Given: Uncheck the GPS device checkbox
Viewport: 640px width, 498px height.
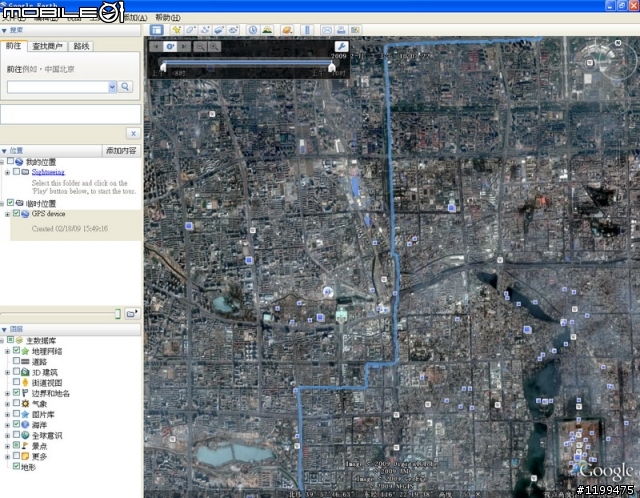Looking at the screenshot, I should 16,213.
